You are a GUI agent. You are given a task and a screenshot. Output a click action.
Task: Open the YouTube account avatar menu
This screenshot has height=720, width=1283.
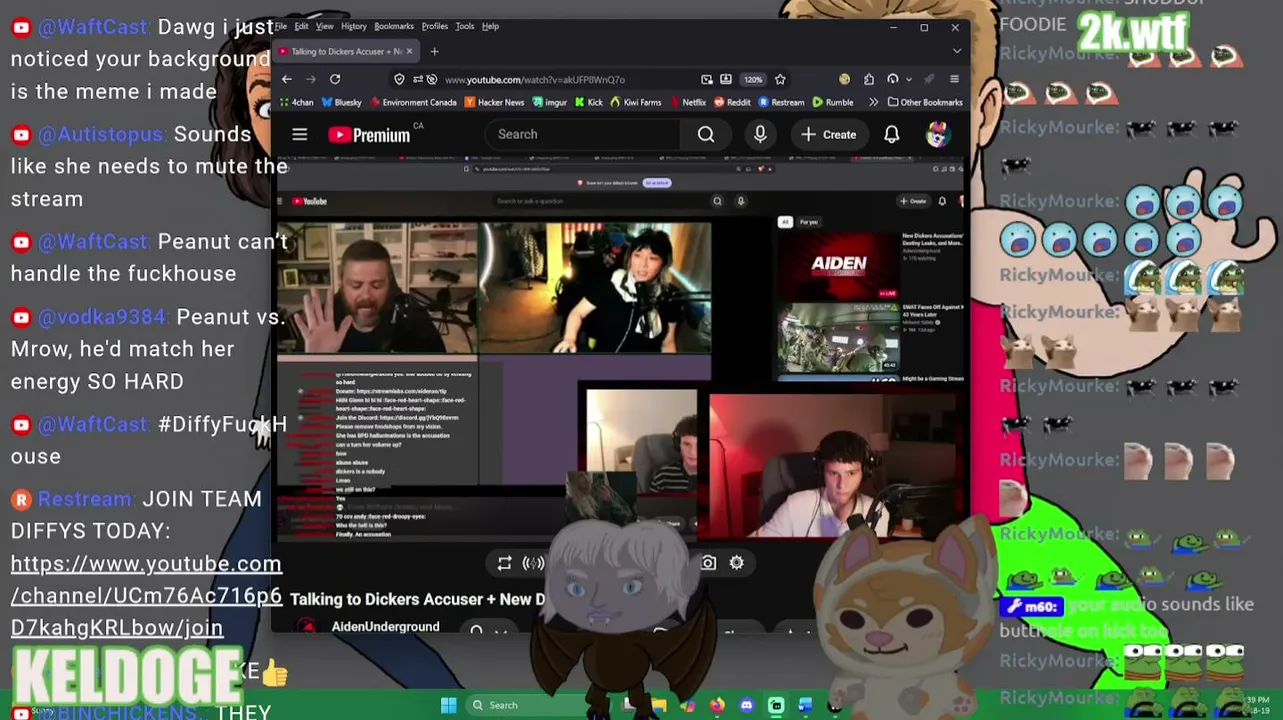tap(937, 134)
